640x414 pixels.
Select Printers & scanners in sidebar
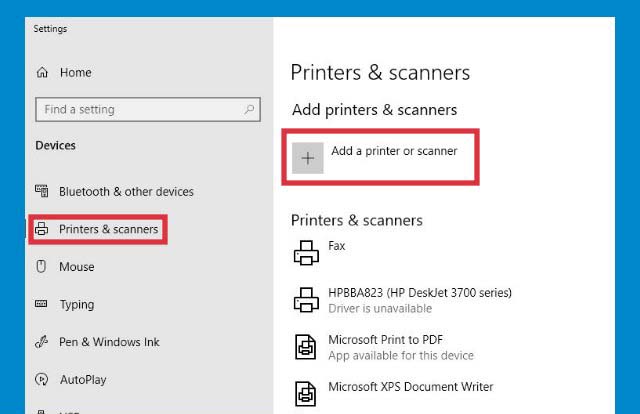[x=108, y=229]
